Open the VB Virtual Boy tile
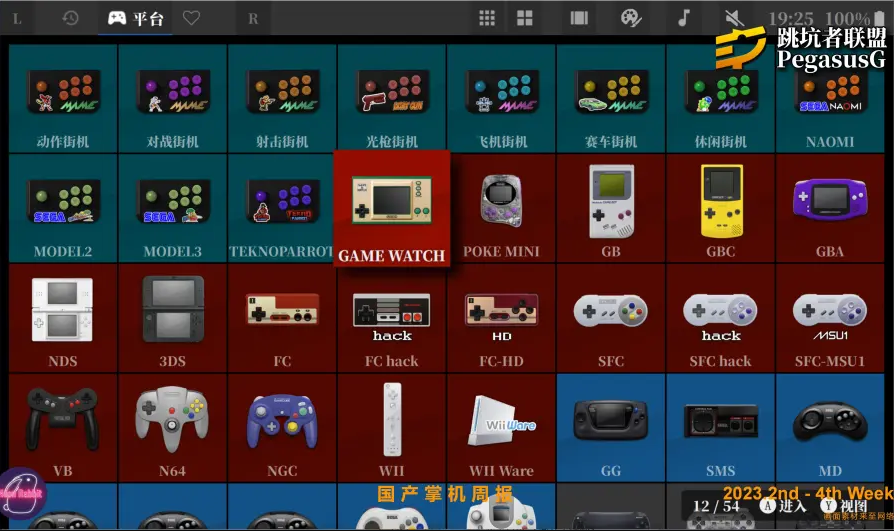 [63, 428]
